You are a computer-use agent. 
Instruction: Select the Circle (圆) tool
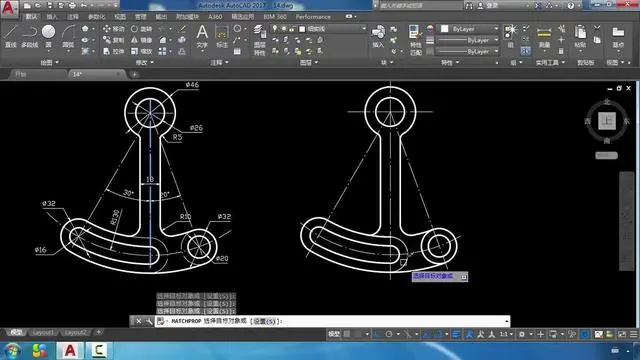pos(48,36)
